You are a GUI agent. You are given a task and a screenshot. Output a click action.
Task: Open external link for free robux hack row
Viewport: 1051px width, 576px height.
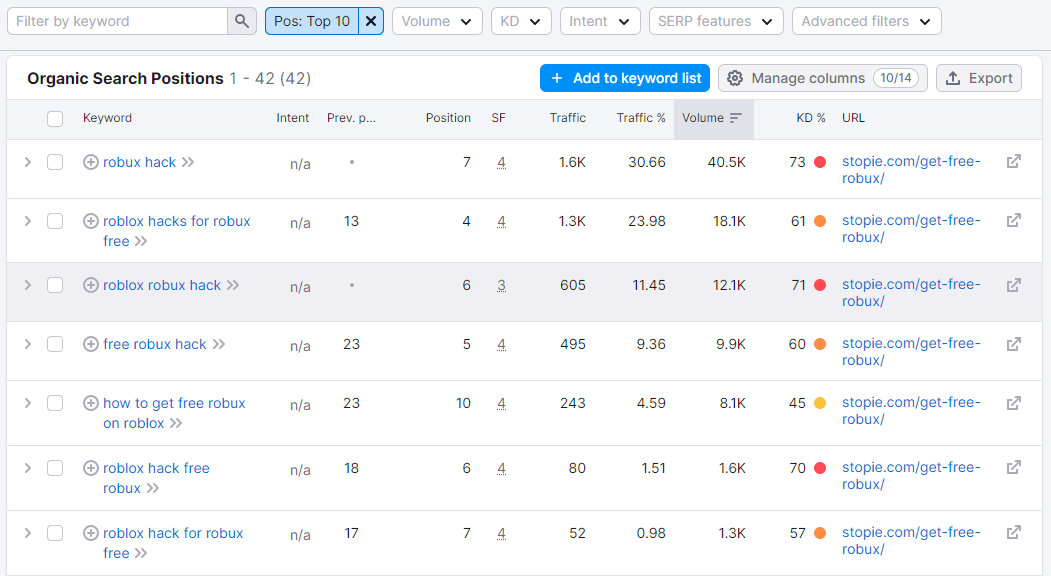point(1013,344)
